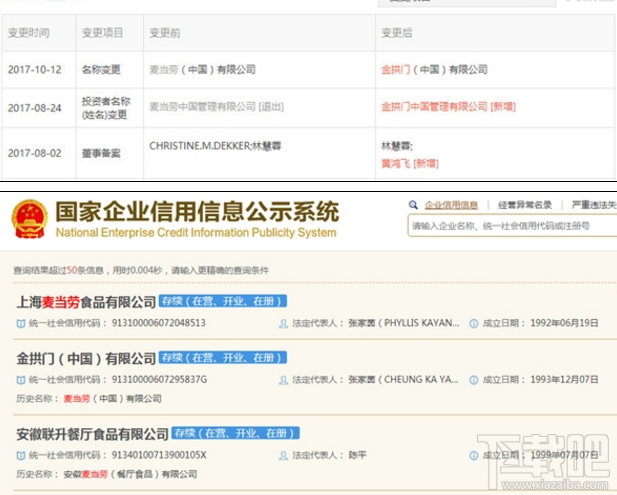Click establishment date icon beside 1993年12月07日
The width and height of the screenshot is (617, 495).
tap(474, 380)
